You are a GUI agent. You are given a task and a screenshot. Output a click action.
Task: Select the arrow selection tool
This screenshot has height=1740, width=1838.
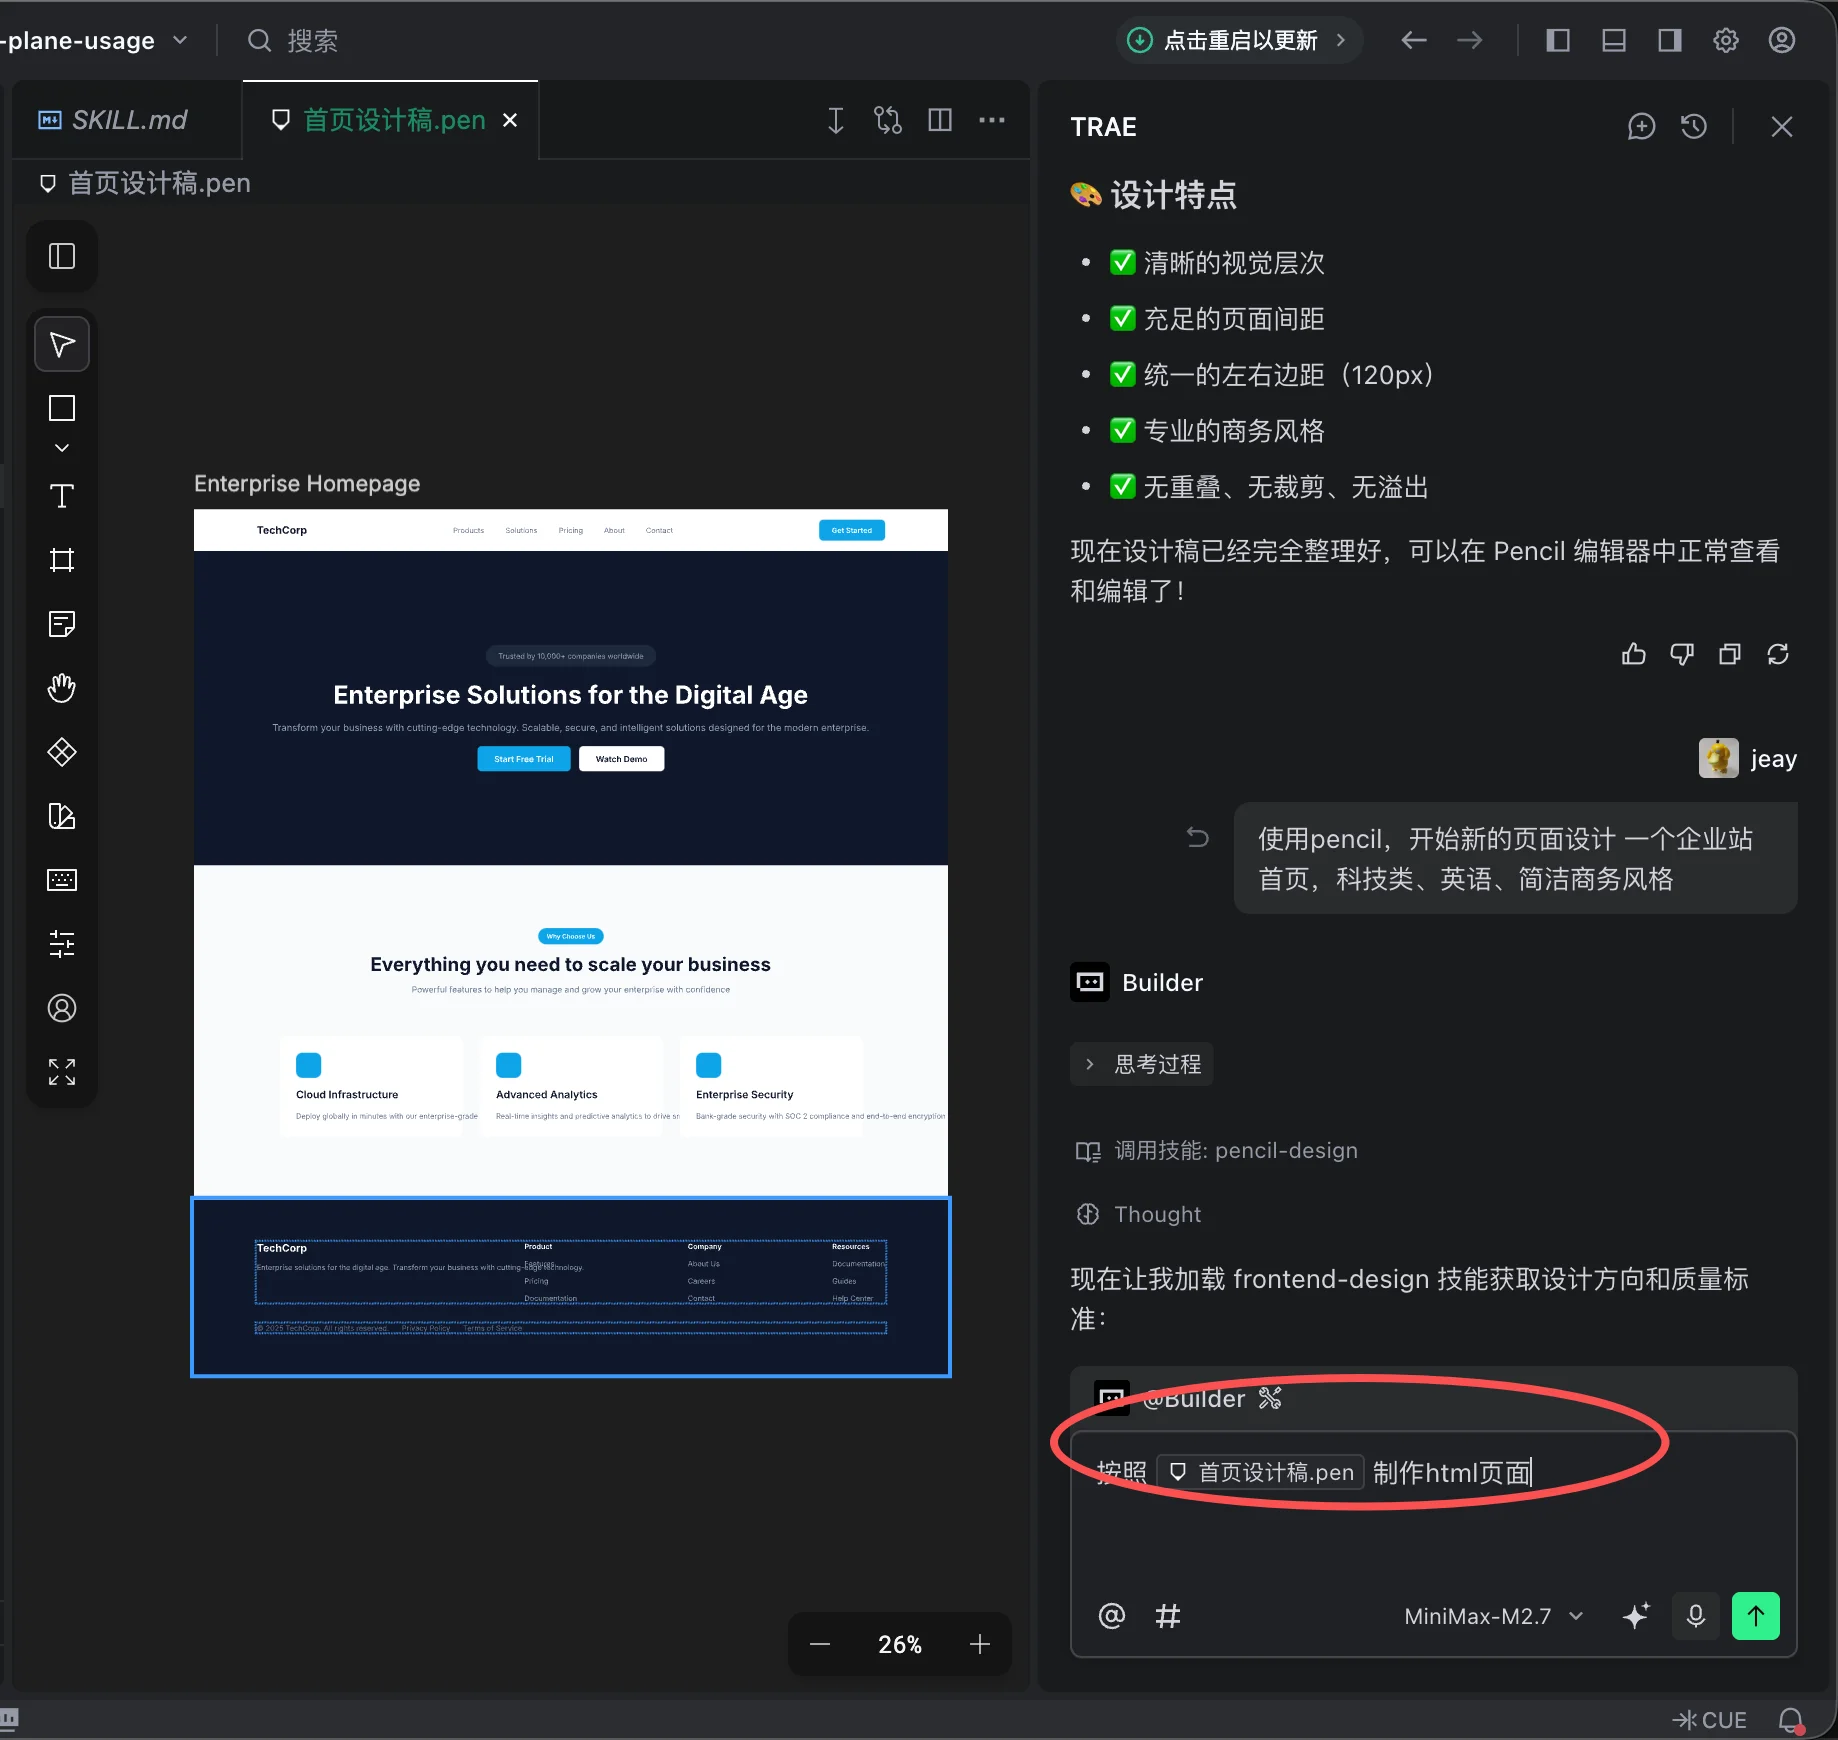(62, 345)
